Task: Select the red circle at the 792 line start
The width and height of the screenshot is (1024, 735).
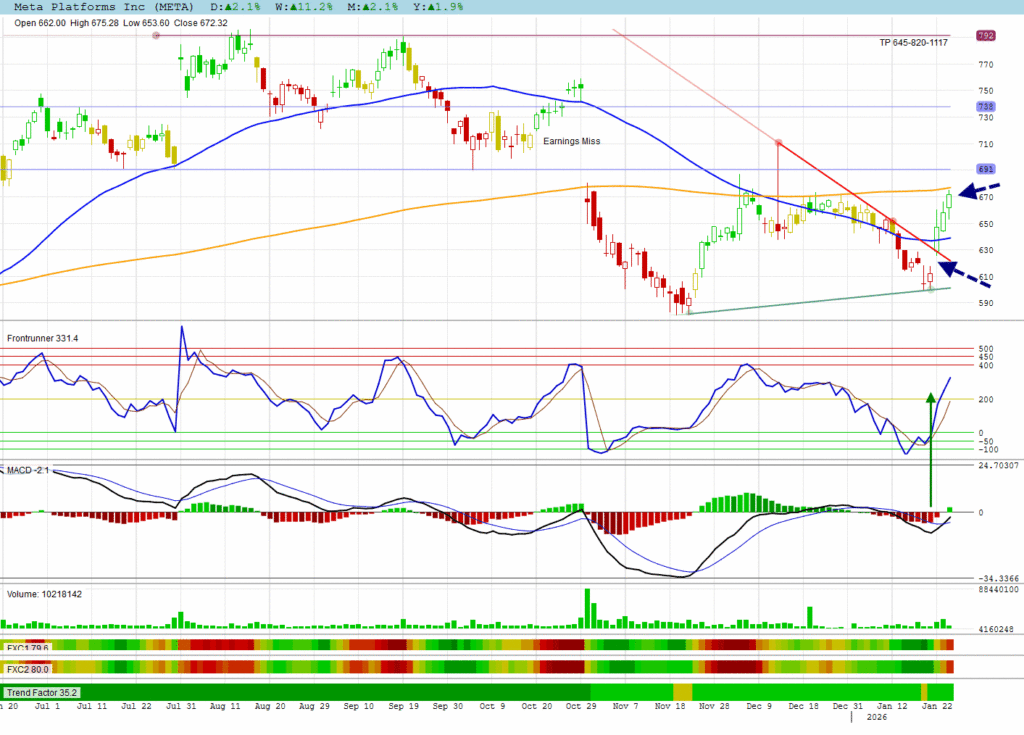Action: point(156,36)
